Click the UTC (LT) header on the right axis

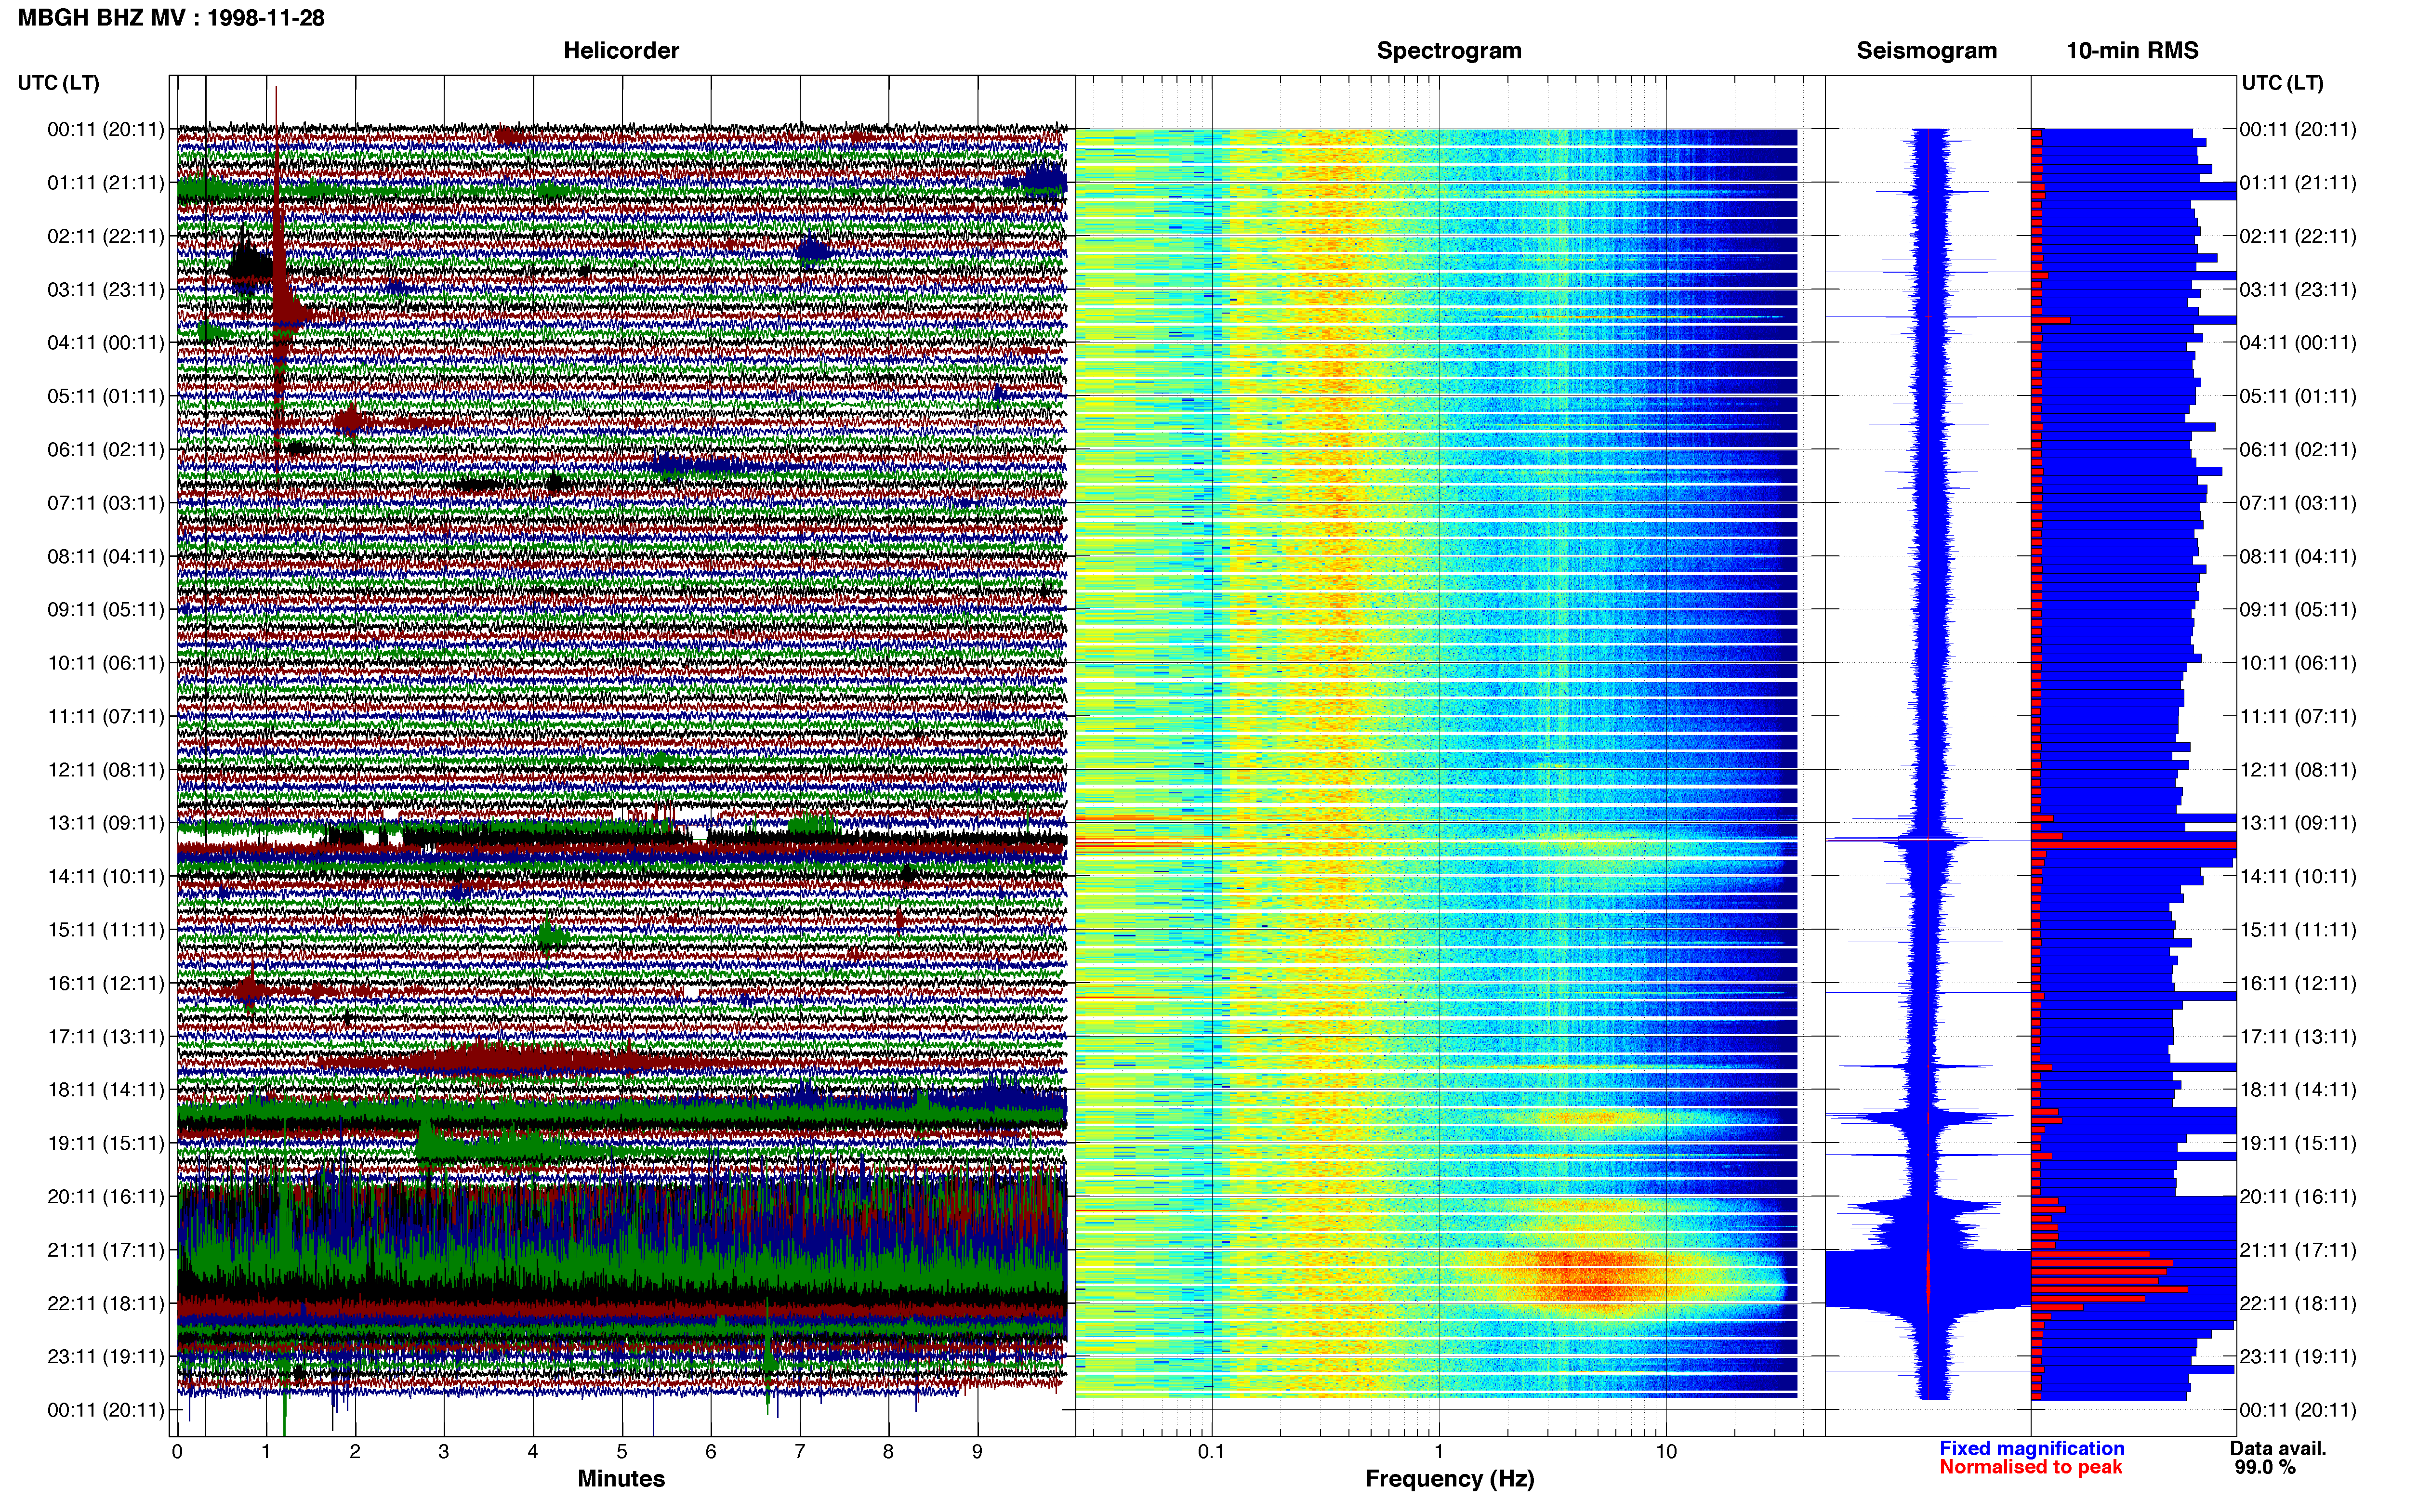point(2283,83)
